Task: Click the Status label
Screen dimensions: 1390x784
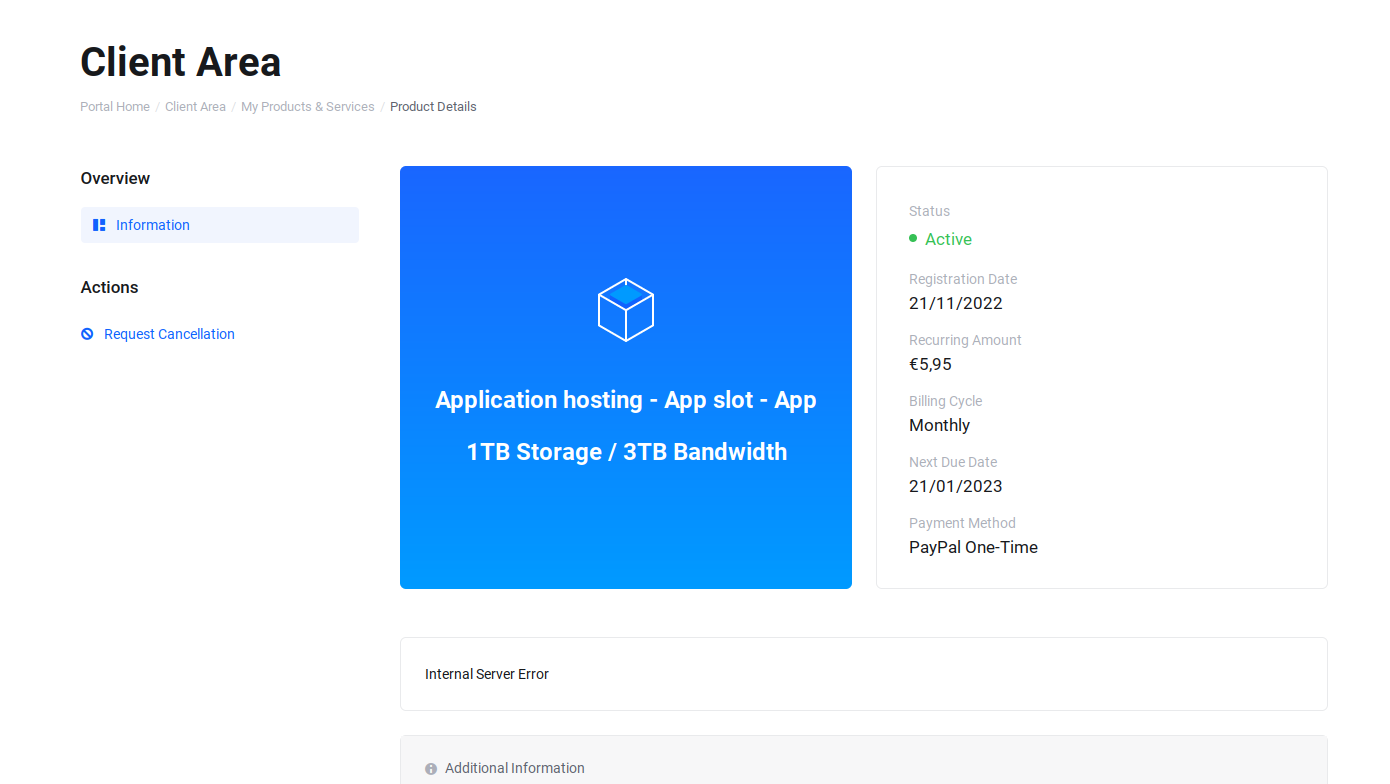Action: [929, 211]
